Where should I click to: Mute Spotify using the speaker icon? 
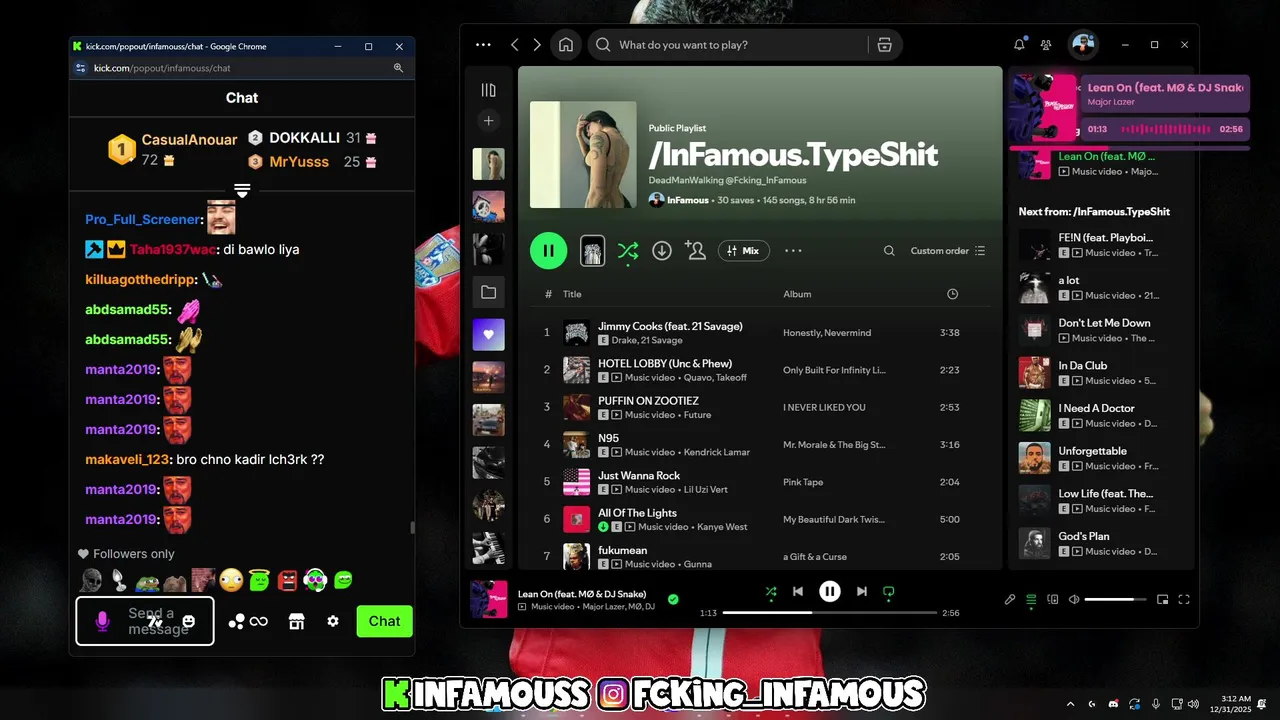click(1074, 599)
